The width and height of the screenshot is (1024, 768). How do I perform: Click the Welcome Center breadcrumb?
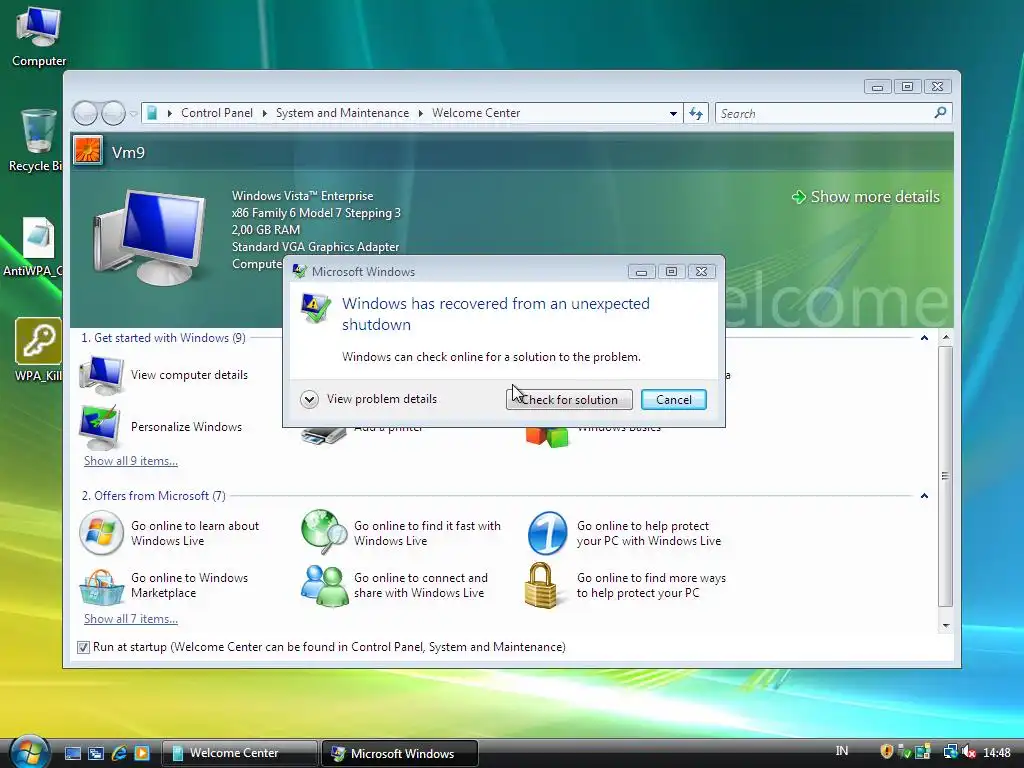point(476,113)
